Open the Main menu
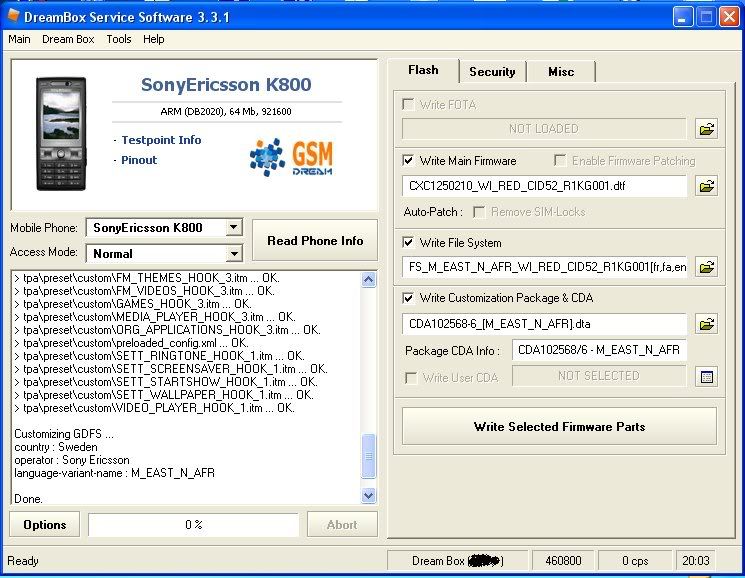745x578 pixels. tap(19, 39)
